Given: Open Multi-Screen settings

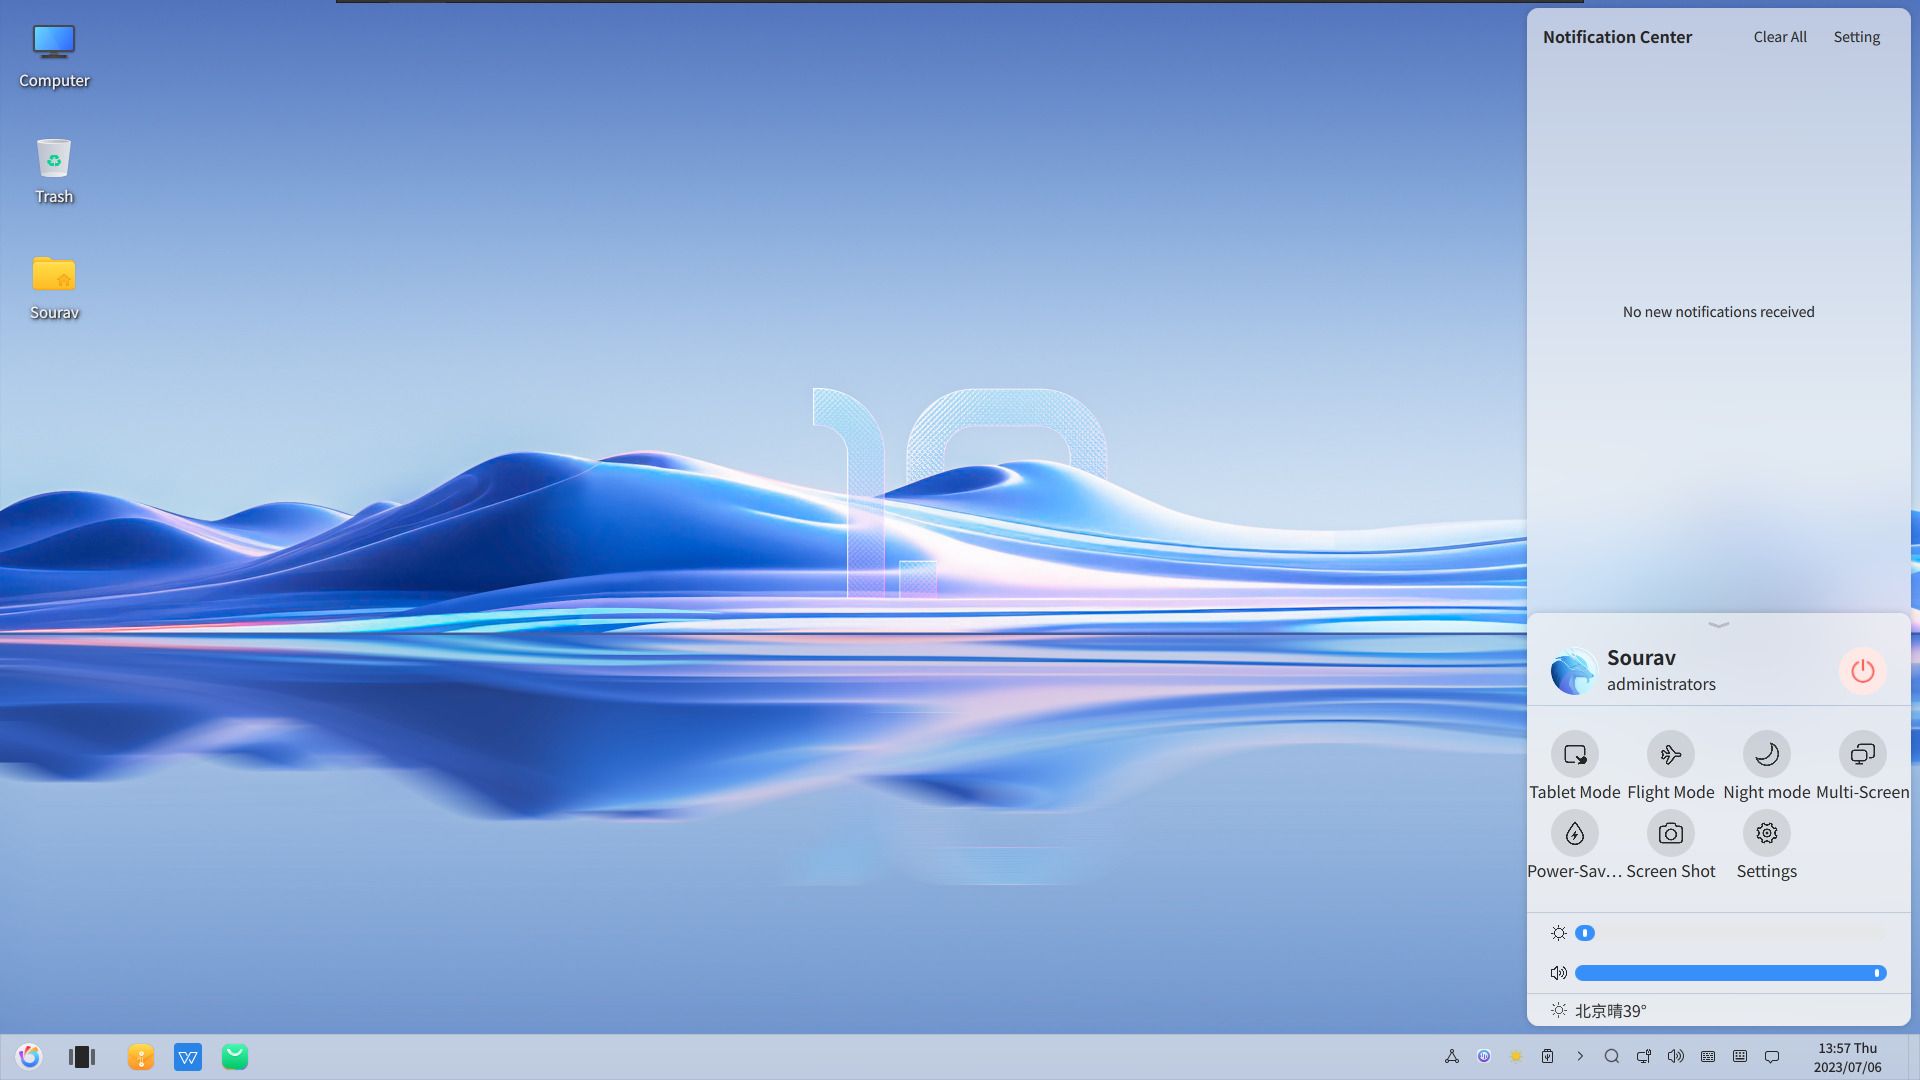Looking at the screenshot, I should pyautogui.click(x=1862, y=753).
